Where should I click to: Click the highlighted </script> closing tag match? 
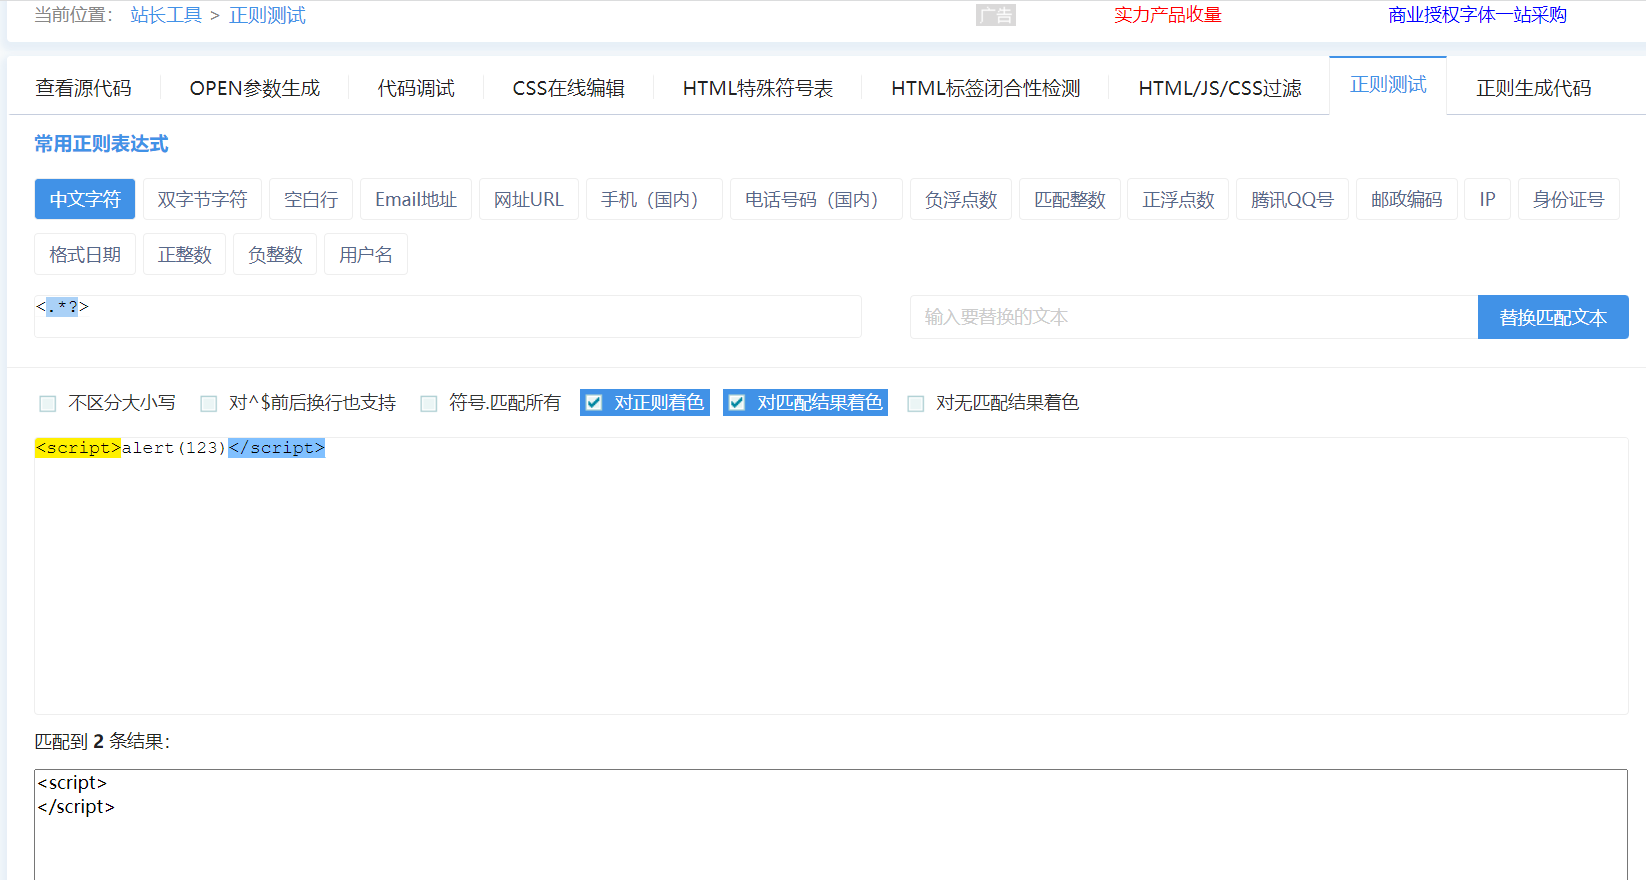pos(276,448)
